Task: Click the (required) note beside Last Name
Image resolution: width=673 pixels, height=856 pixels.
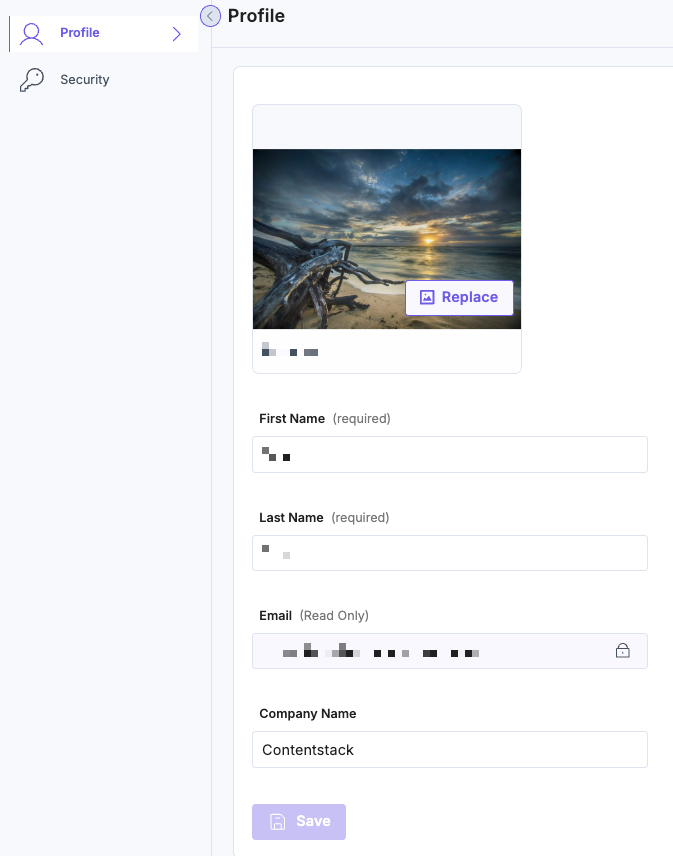Action: point(360,518)
